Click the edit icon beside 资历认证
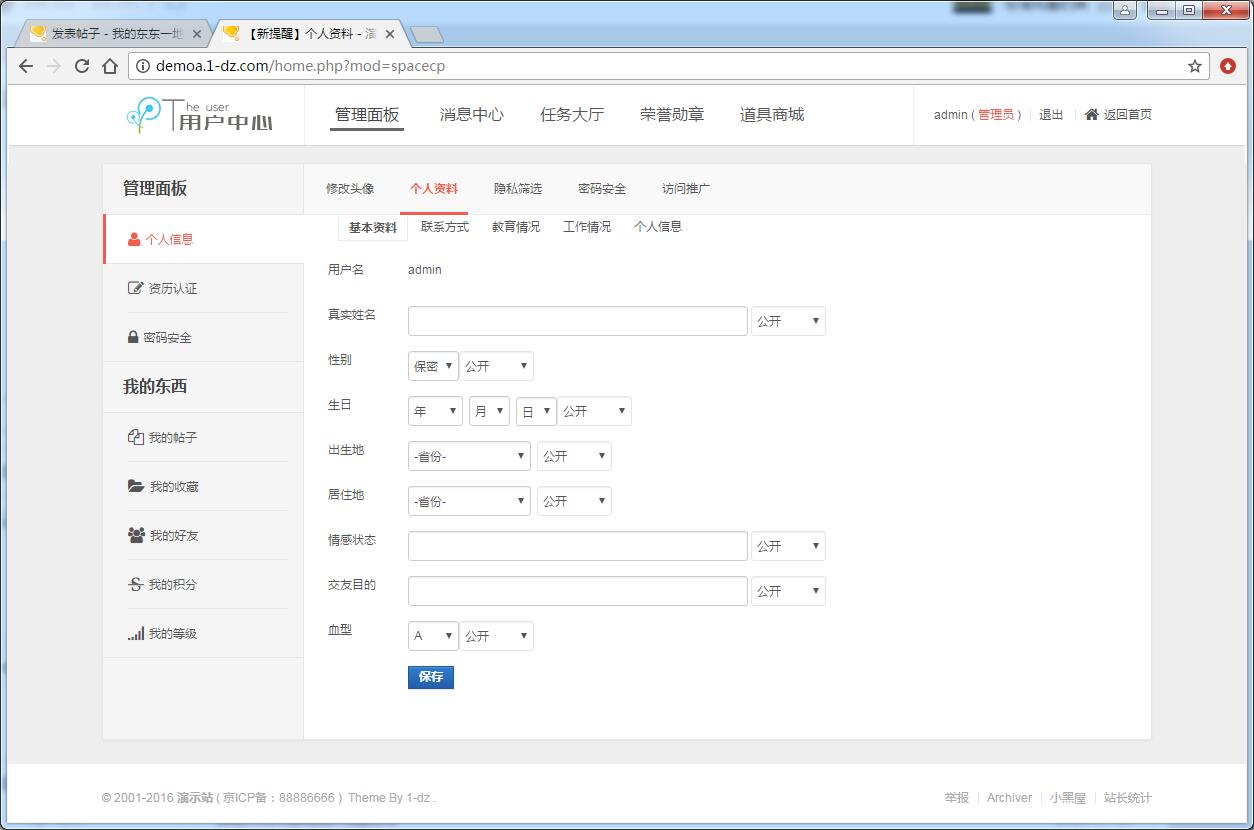This screenshot has height=830, width=1254. pyautogui.click(x=136, y=288)
